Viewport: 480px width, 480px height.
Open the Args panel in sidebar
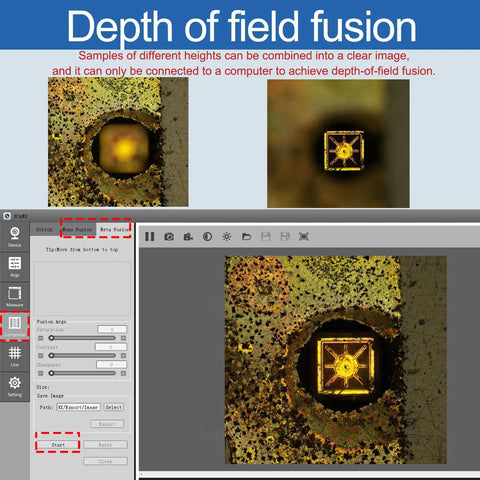tap(15, 267)
